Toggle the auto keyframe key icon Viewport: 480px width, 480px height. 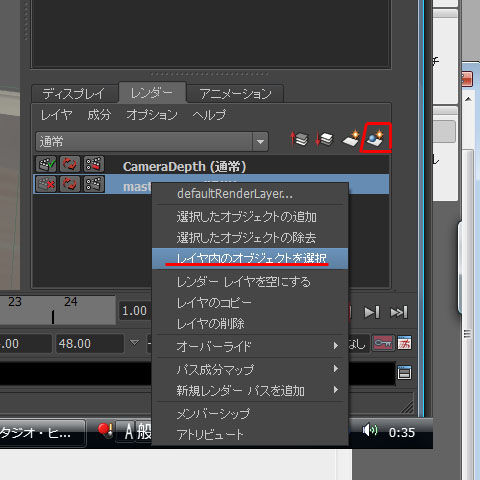[383, 343]
